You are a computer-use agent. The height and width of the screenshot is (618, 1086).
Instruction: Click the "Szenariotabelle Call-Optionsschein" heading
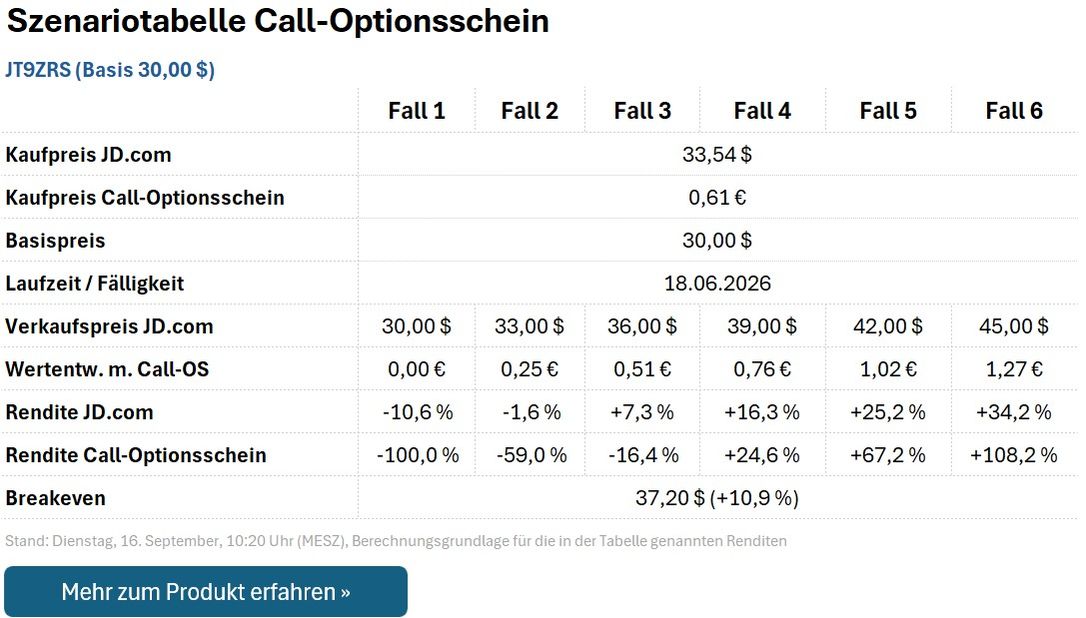[x=278, y=22]
